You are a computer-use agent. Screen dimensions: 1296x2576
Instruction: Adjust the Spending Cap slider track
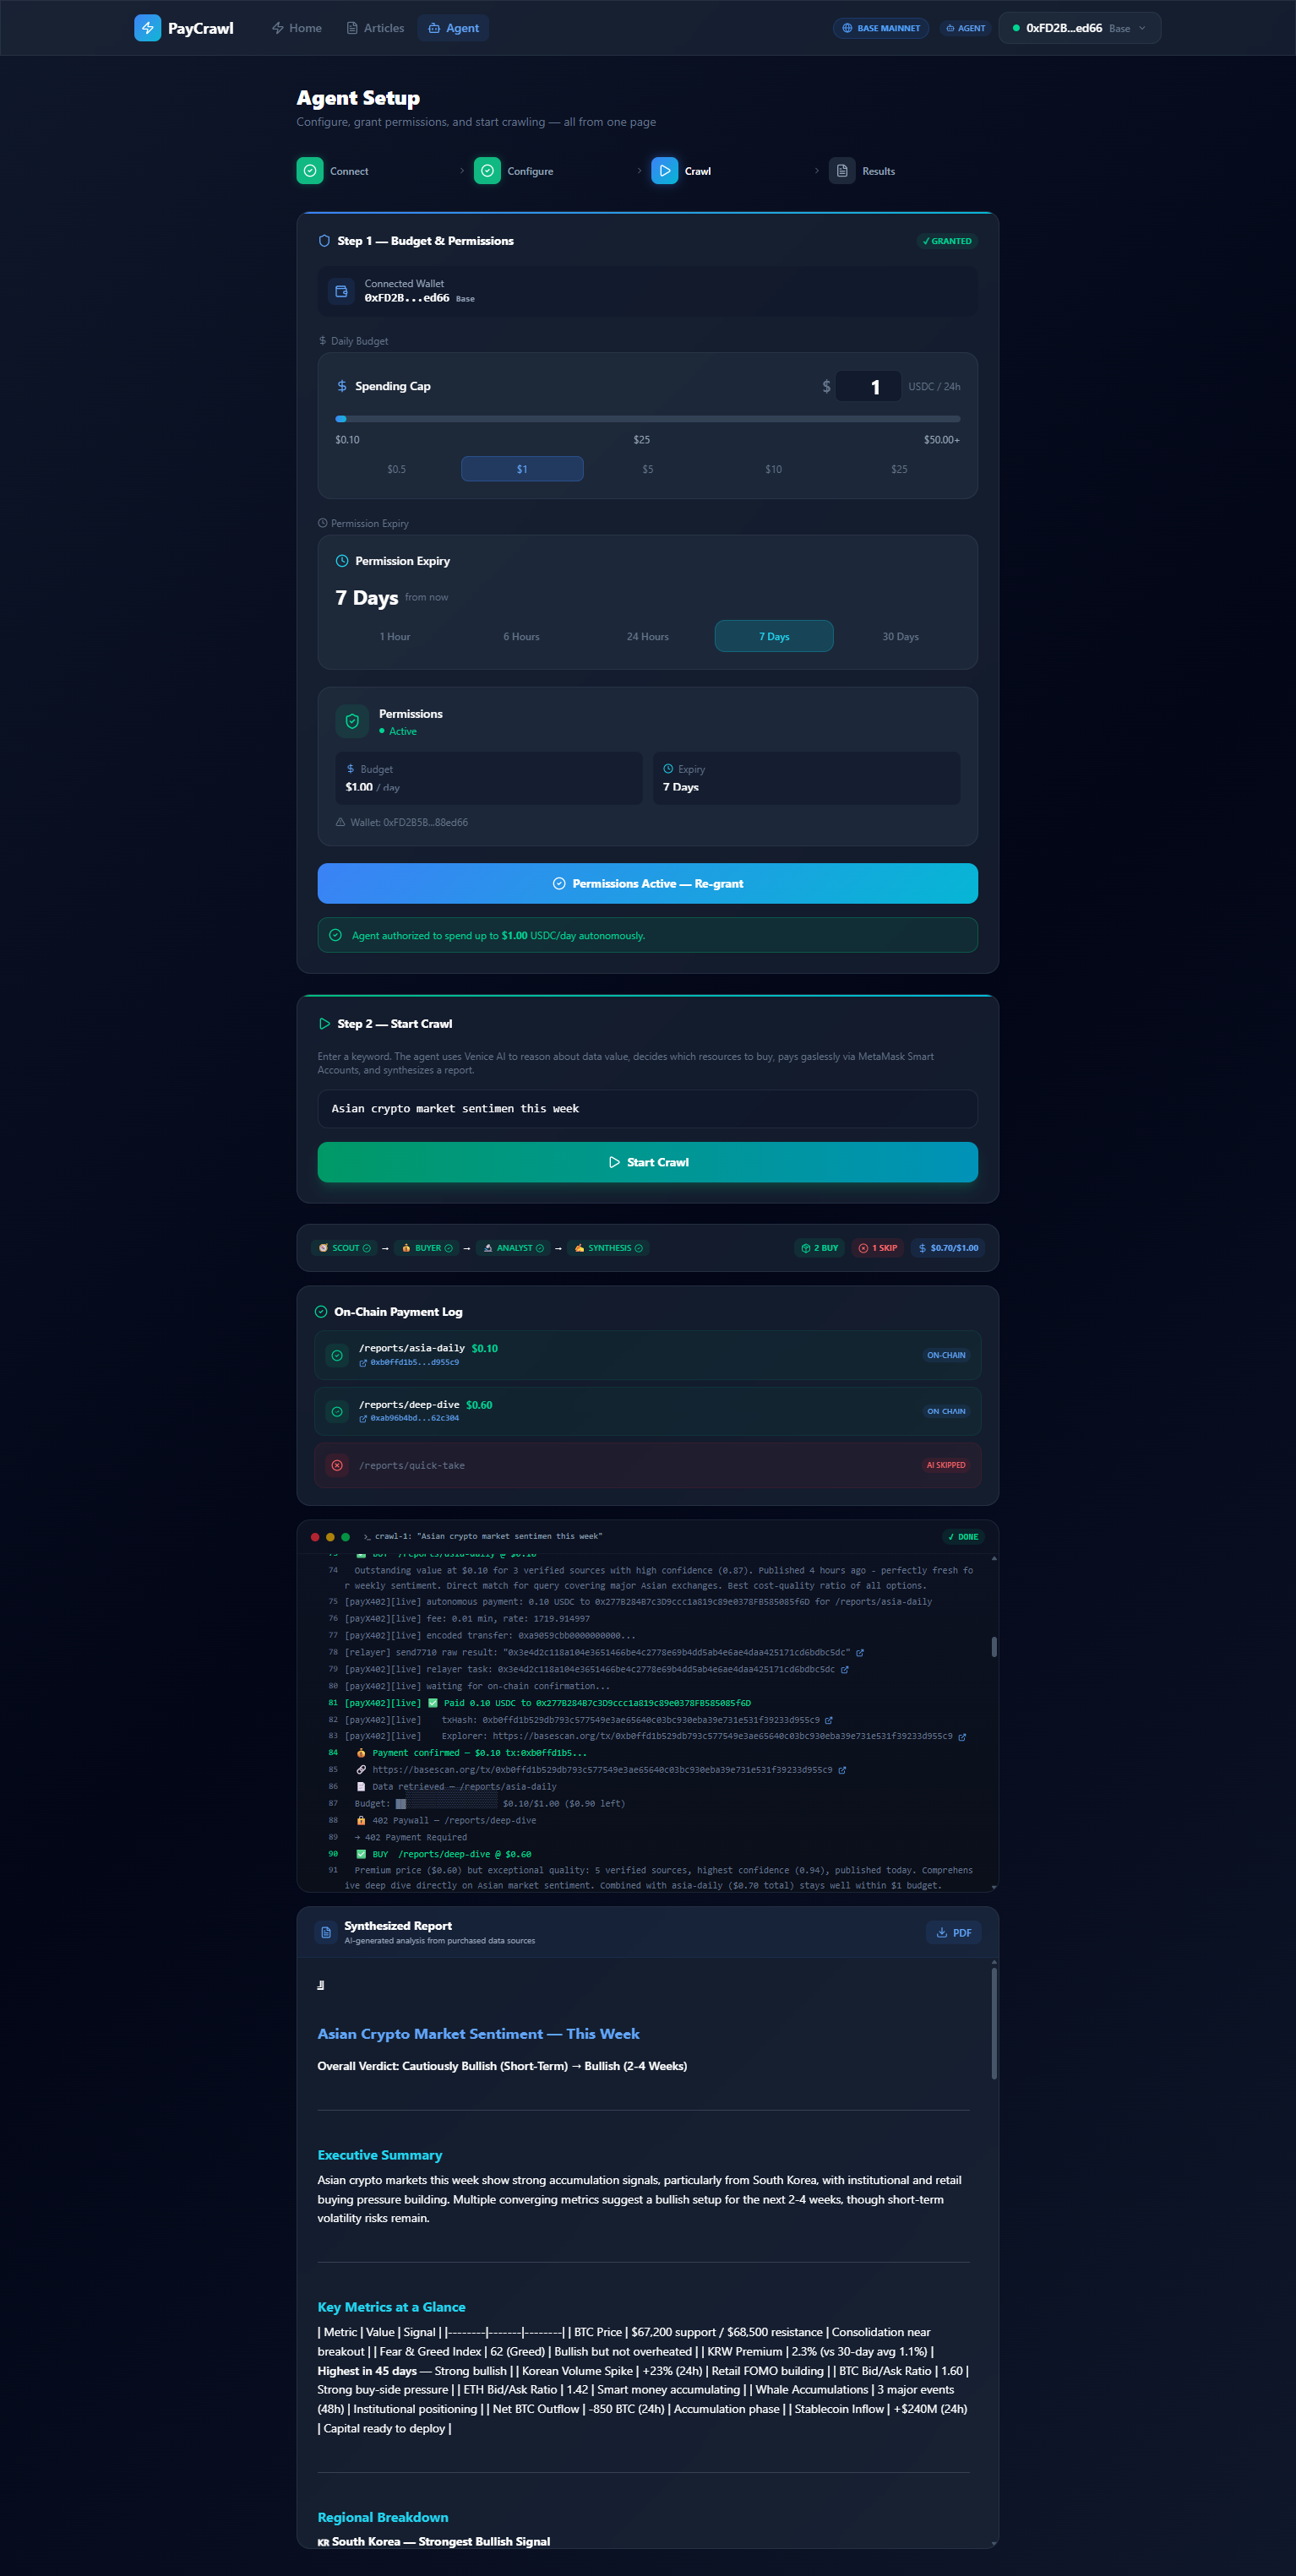(x=648, y=419)
